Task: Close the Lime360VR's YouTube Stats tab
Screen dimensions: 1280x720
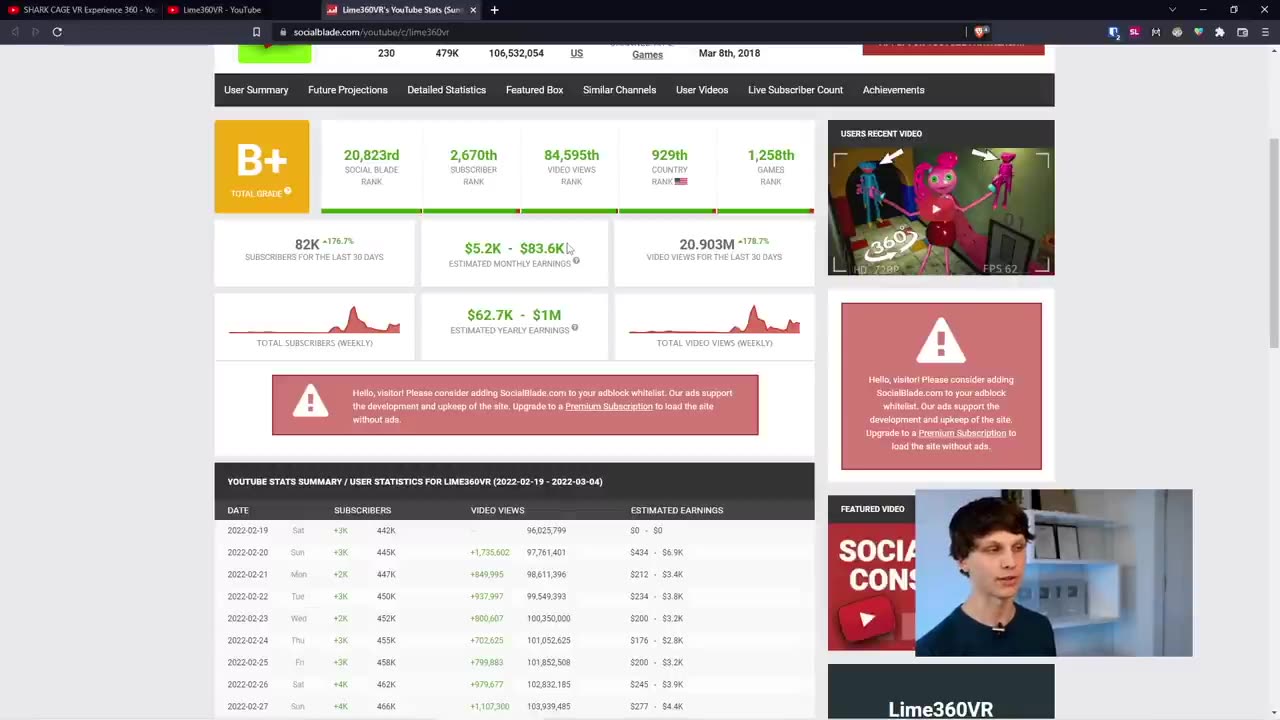Action: coord(473,10)
